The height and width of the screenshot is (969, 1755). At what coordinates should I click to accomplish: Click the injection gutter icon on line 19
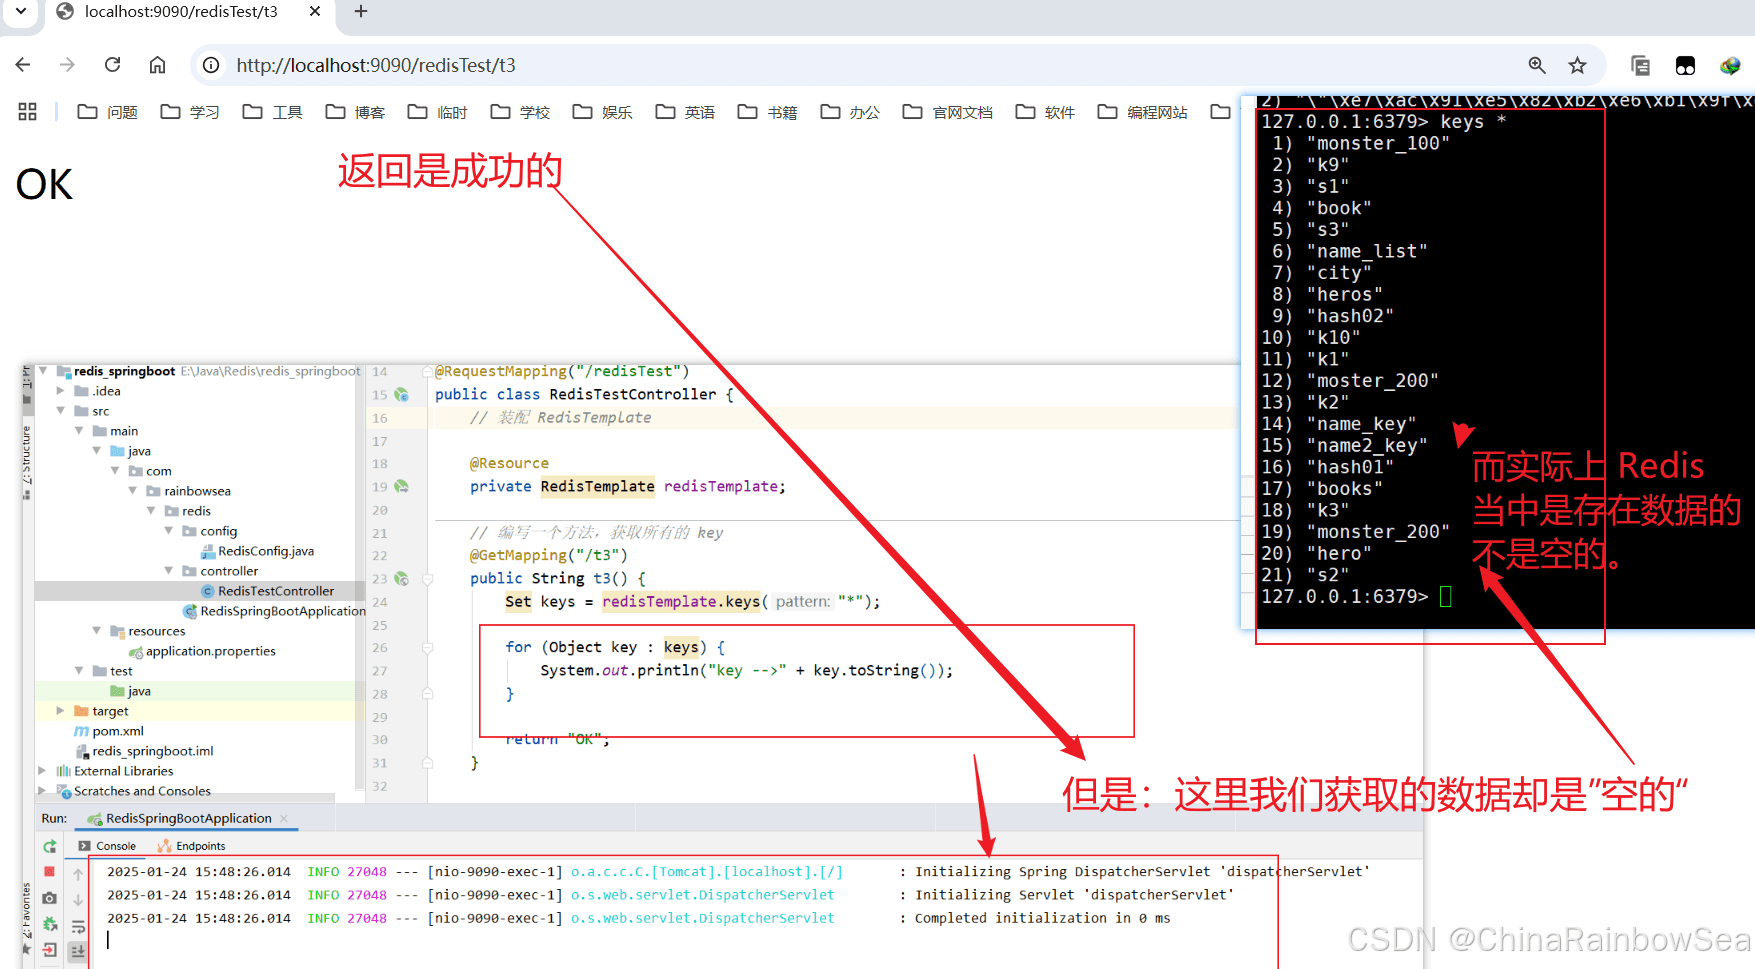click(x=401, y=487)
